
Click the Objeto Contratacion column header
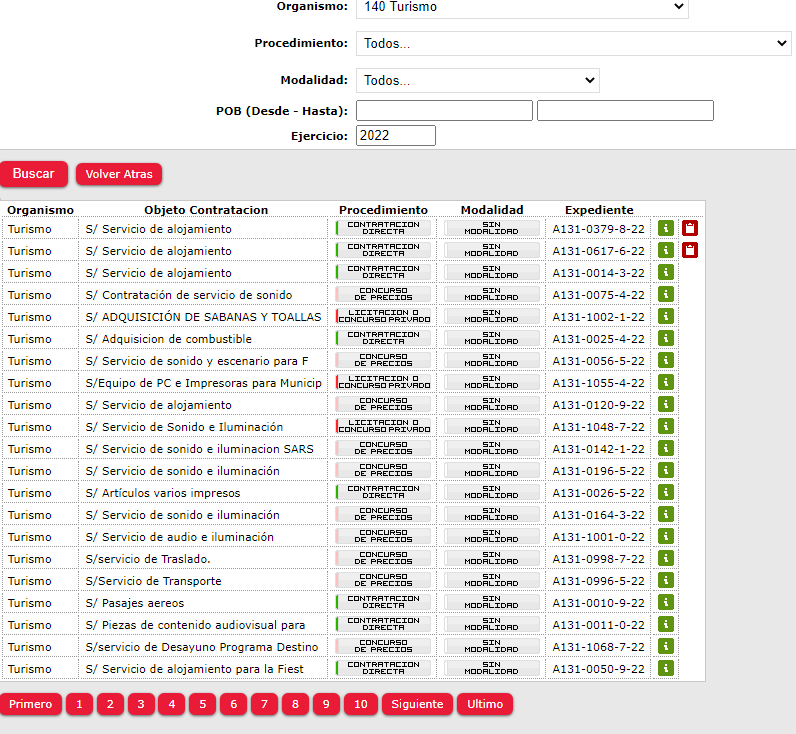[206, 210]
